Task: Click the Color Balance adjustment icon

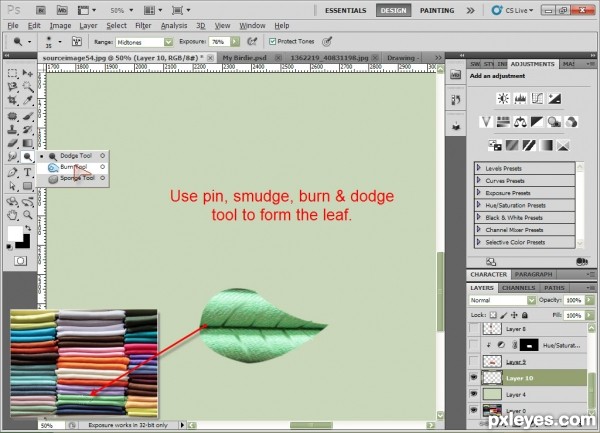Action: (520, 122)
